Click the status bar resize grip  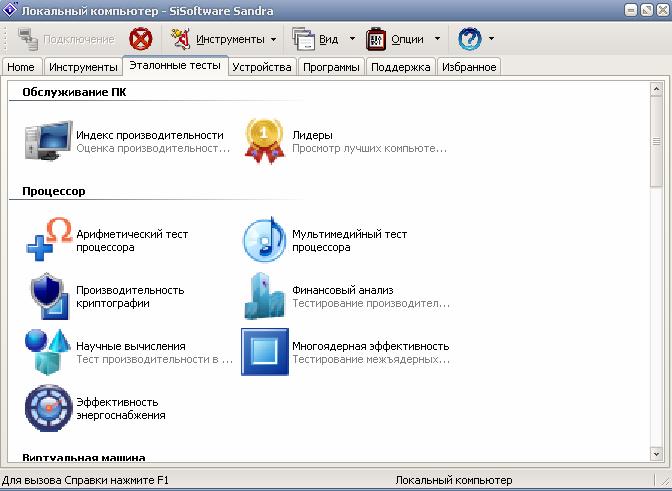click(x=663, y=481)
